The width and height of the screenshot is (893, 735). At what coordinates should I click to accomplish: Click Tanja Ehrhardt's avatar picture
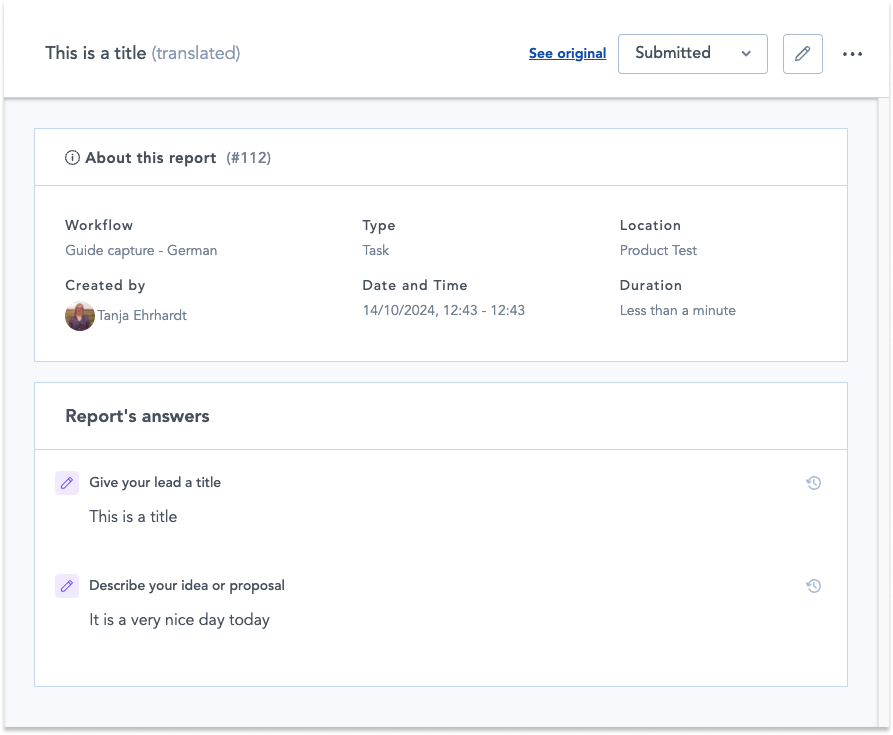tap(80, 316)
